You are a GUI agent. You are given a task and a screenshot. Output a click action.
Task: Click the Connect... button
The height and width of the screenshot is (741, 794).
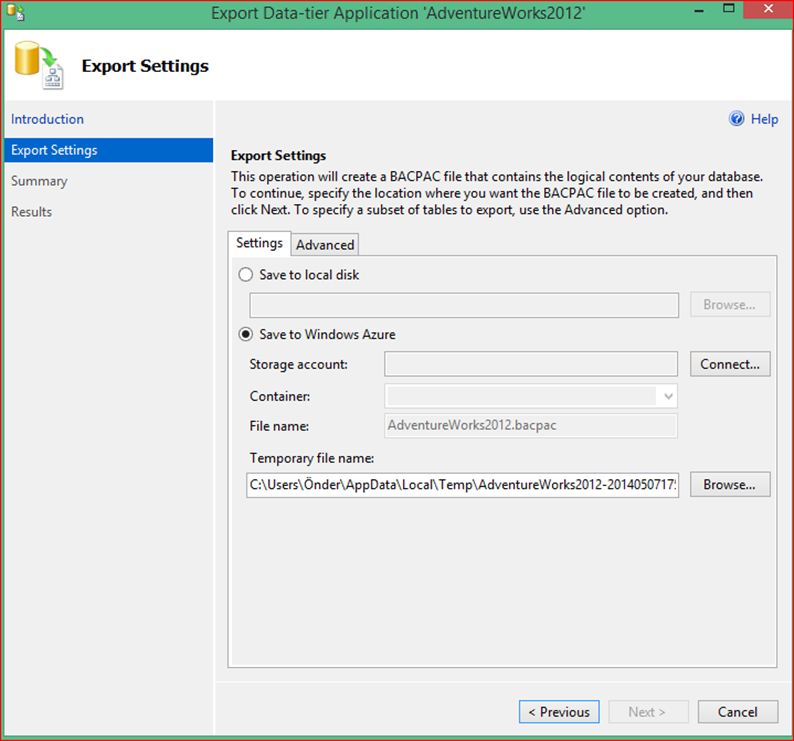(730, 364)
